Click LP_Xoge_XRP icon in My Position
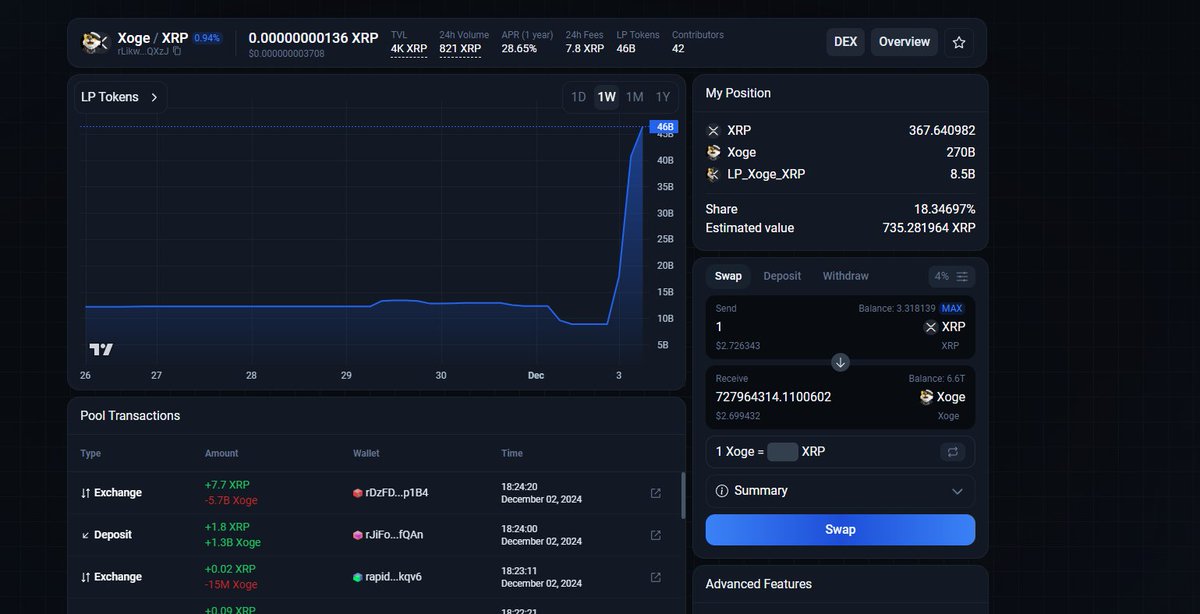Image resolution: width=1200 pixels, height=614 pixels. [713, 174]
